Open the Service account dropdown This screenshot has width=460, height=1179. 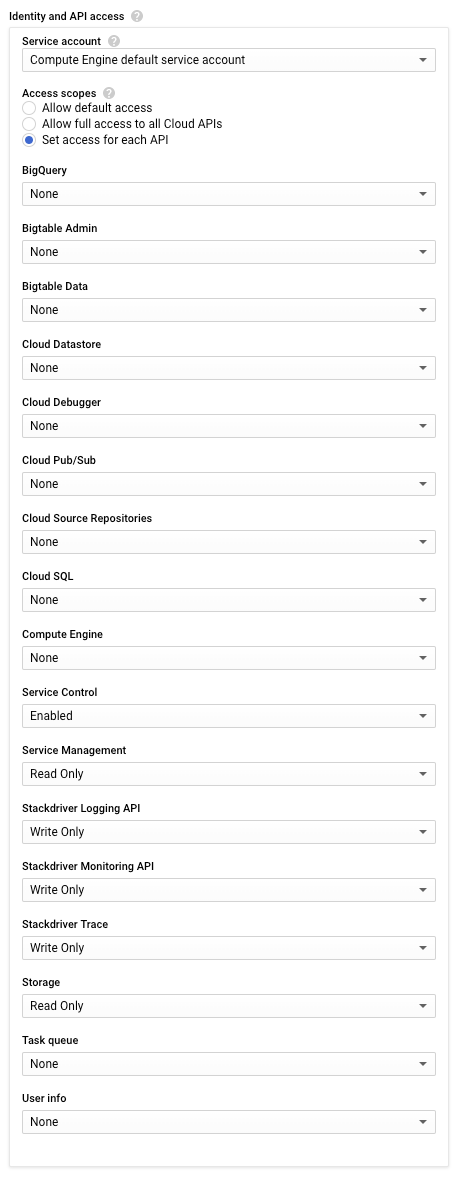tap(228, 60)
